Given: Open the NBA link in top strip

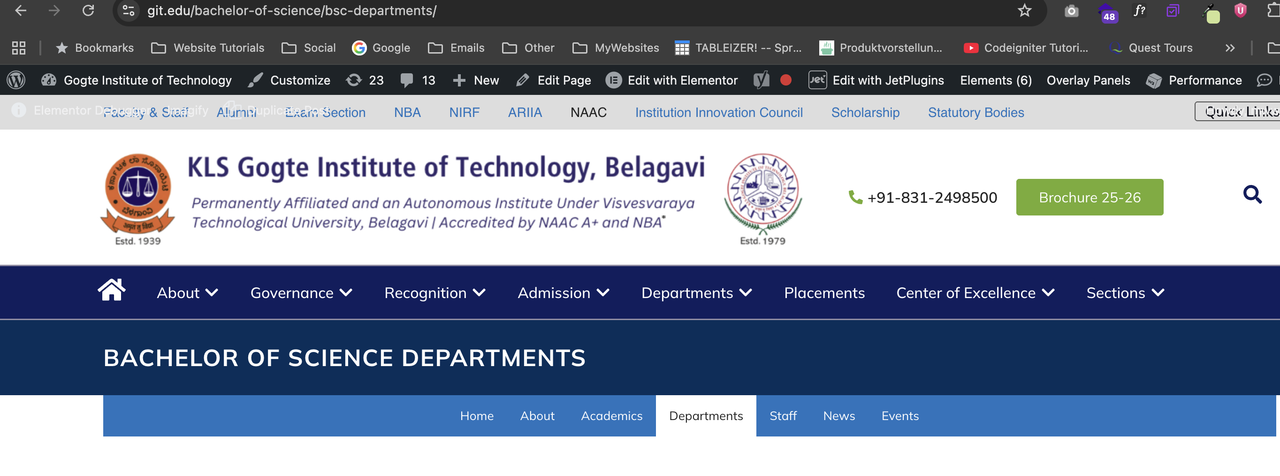Looking at the screenshot, I should [x=408, y=112].
